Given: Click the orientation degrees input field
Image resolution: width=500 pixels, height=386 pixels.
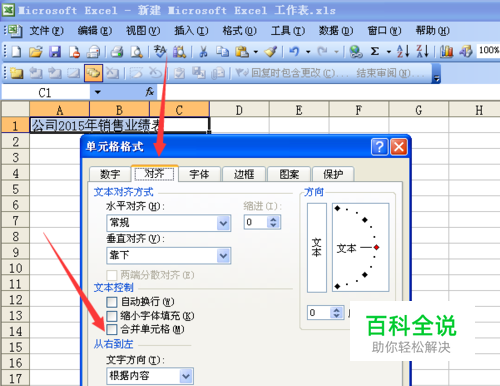Looking at the screenshot, I should click(x=319, y=313).
